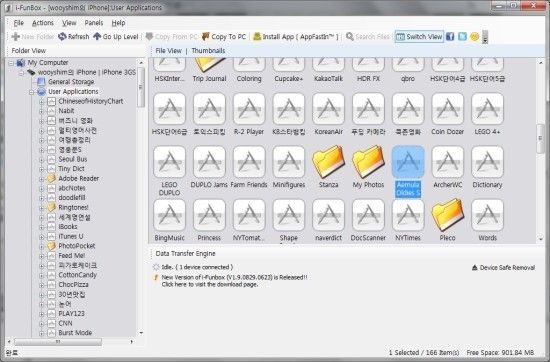Select the DUPLO Jams app icon

tap(209, 162)
